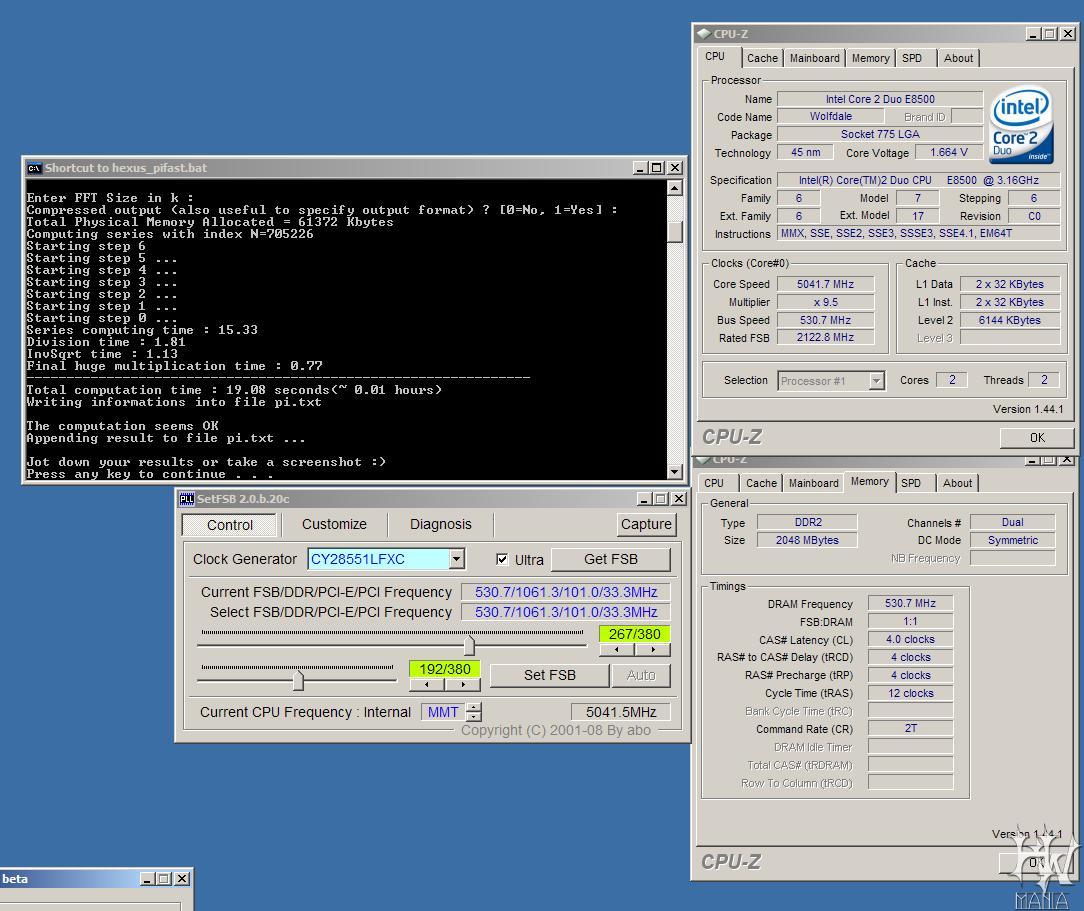Click the Auto button in SetFSB

pos(641,675)
